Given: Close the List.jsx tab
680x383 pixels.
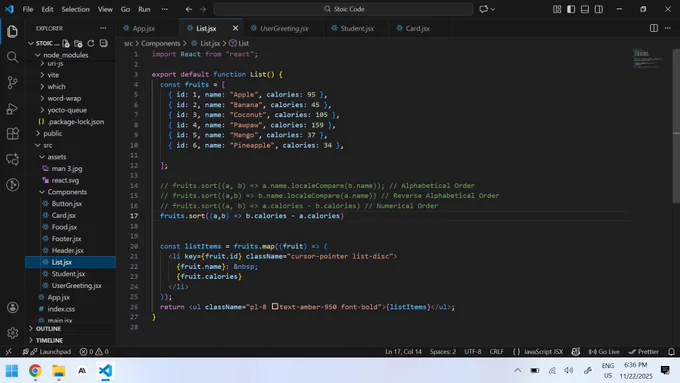Looking at the screenshot, I should (x=235, y=28).
